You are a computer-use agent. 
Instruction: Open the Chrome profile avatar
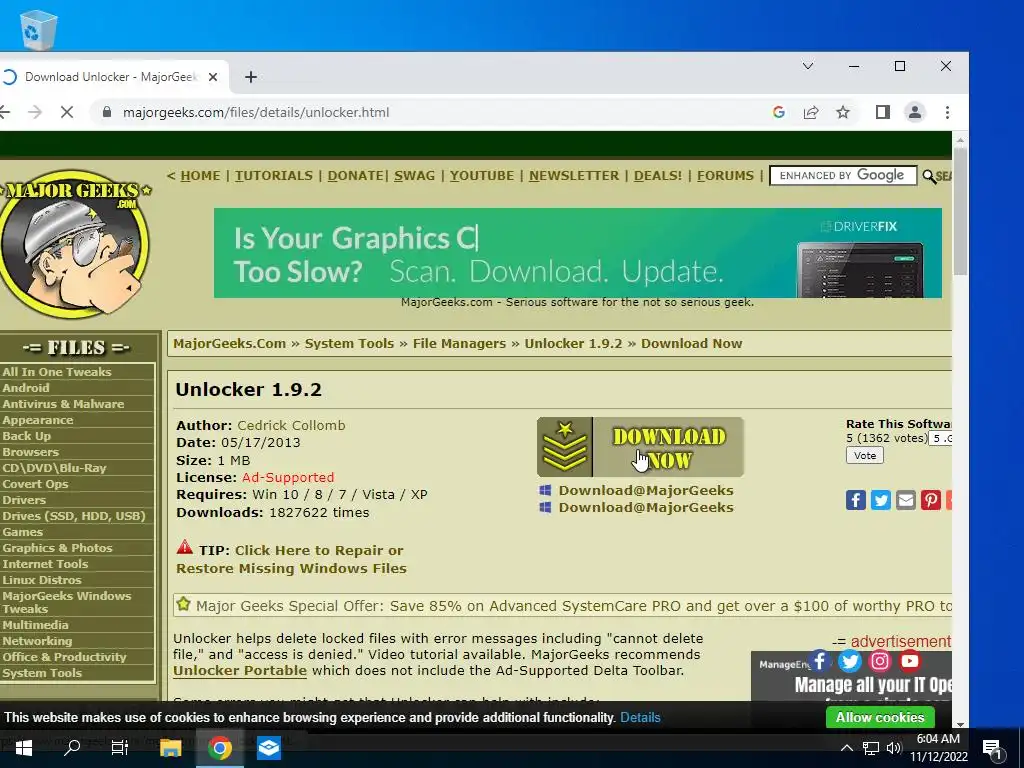pos(915,112)
